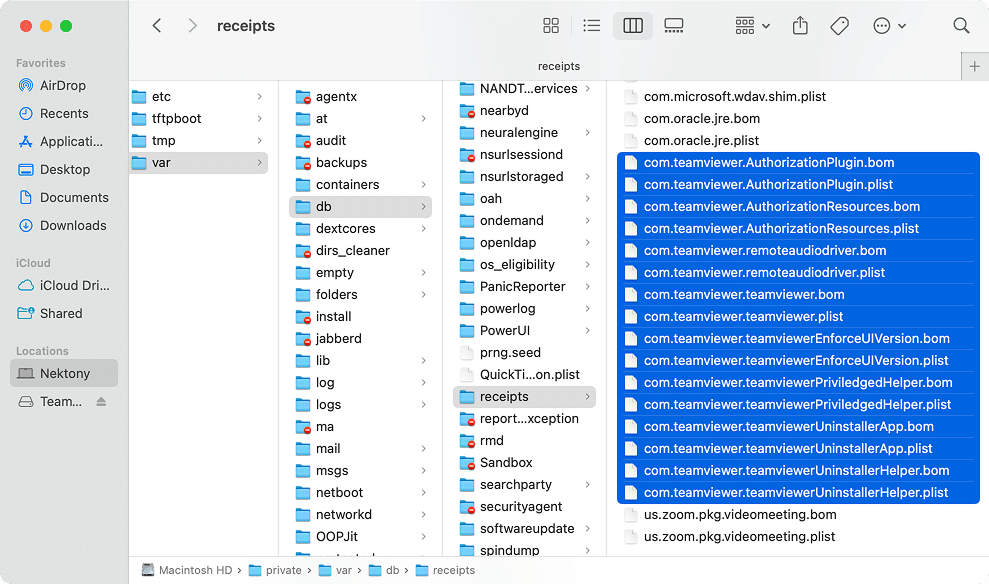Image resolution: width=989 pixels, height=584 pixels.
Task: Go back with the left chevron button
Action: (x=157, y=26)
